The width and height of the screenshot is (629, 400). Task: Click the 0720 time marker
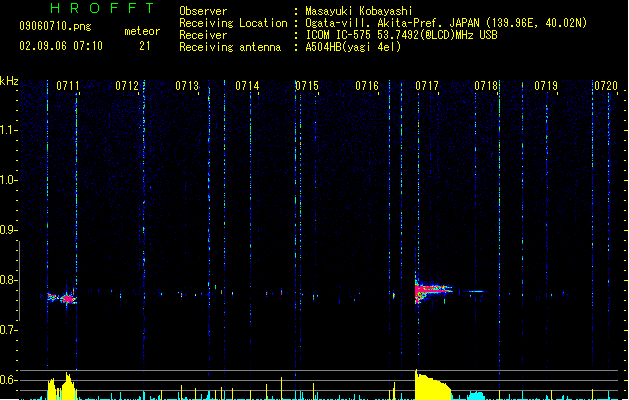(606, 86)
